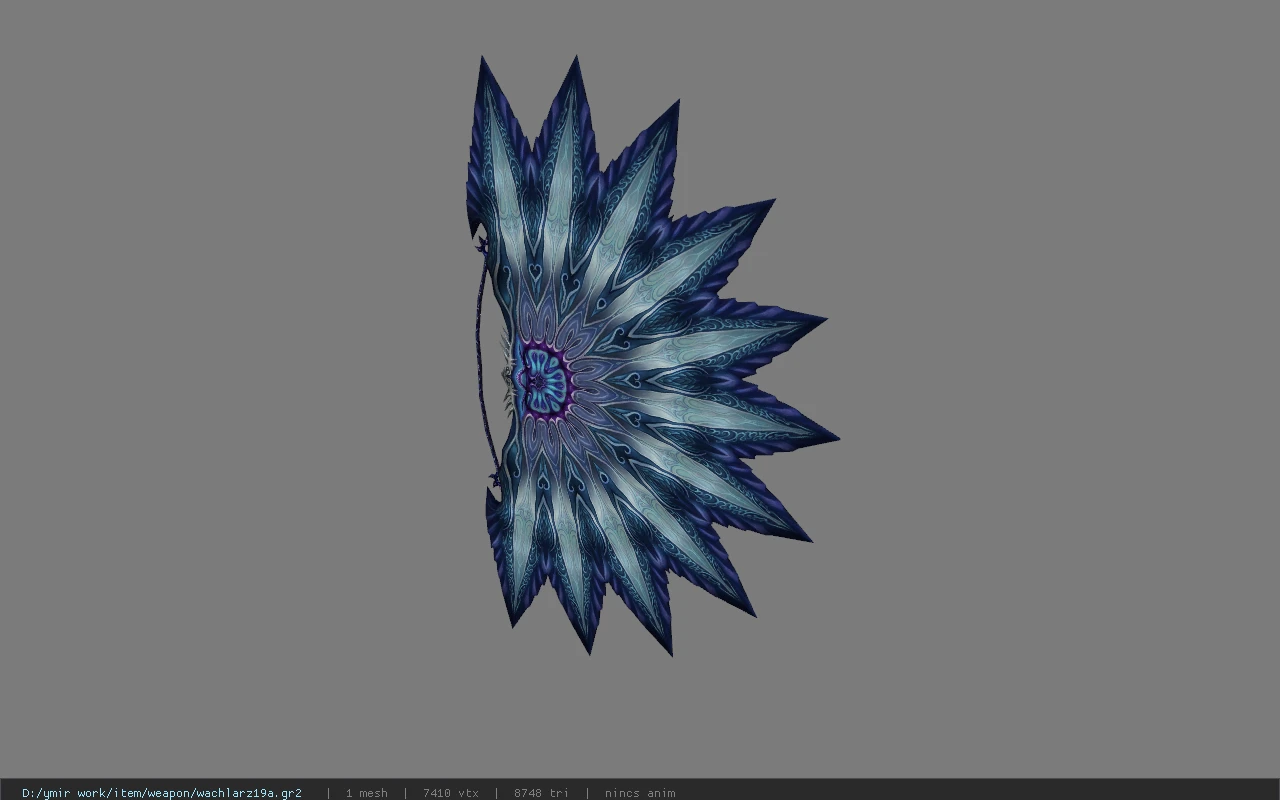Select the "7410 vtx" vertex count

[x=451, y=793]
